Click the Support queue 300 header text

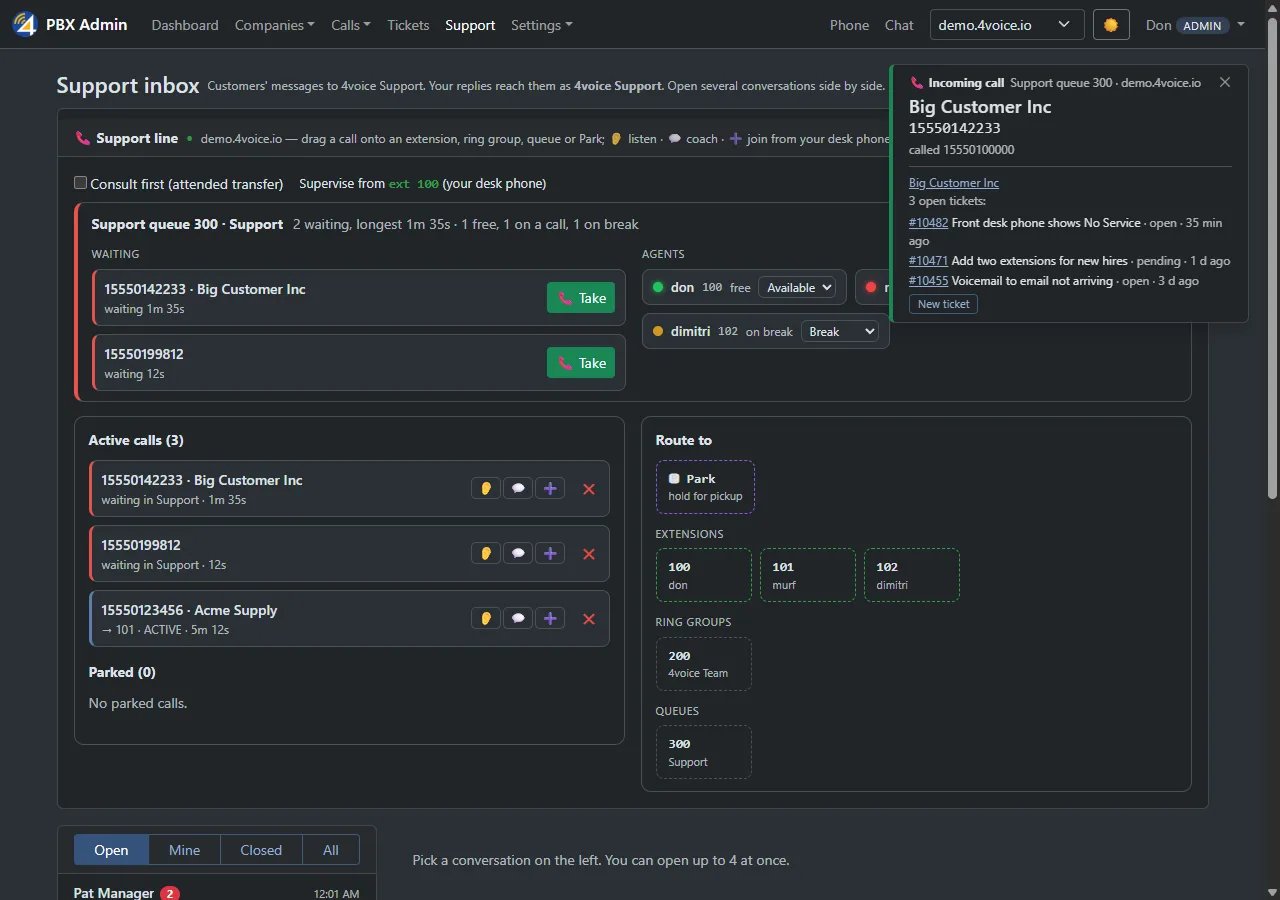pos(187,224)
